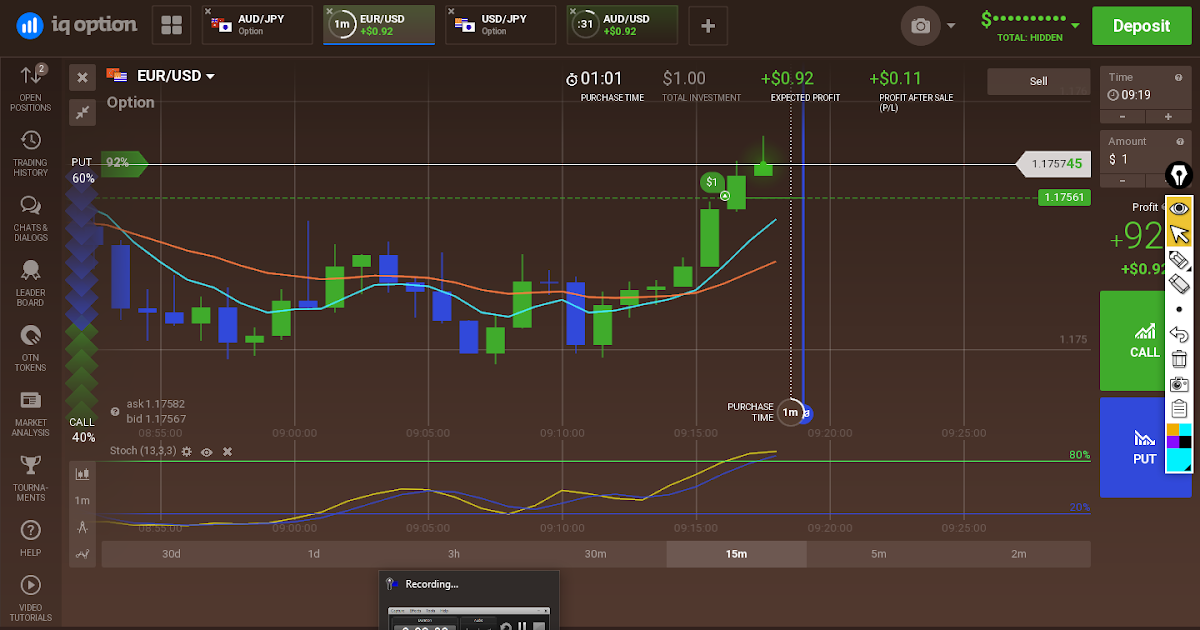View the Leader Board
This screenshot has height=630, width=1200.
[x=30, y=283]
